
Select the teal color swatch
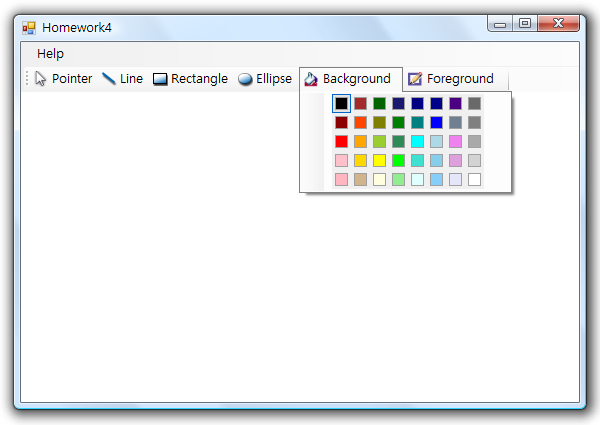click(x=417, y=122)
